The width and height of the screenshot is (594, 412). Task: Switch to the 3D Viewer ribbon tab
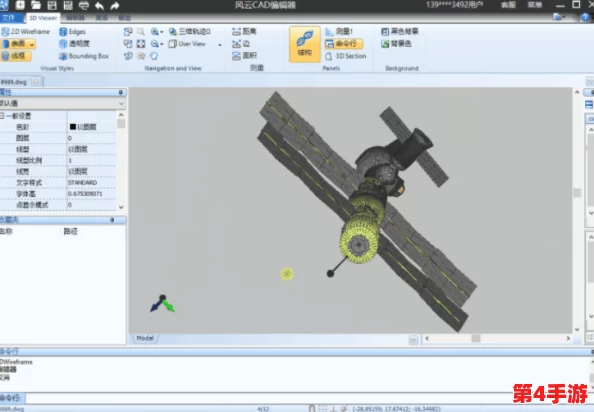click(43, 18)
